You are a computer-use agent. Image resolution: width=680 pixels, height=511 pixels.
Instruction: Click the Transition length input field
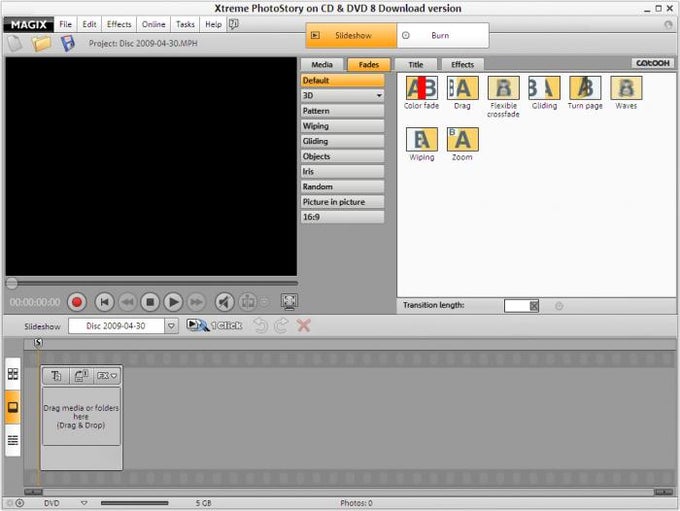point(517,305)
